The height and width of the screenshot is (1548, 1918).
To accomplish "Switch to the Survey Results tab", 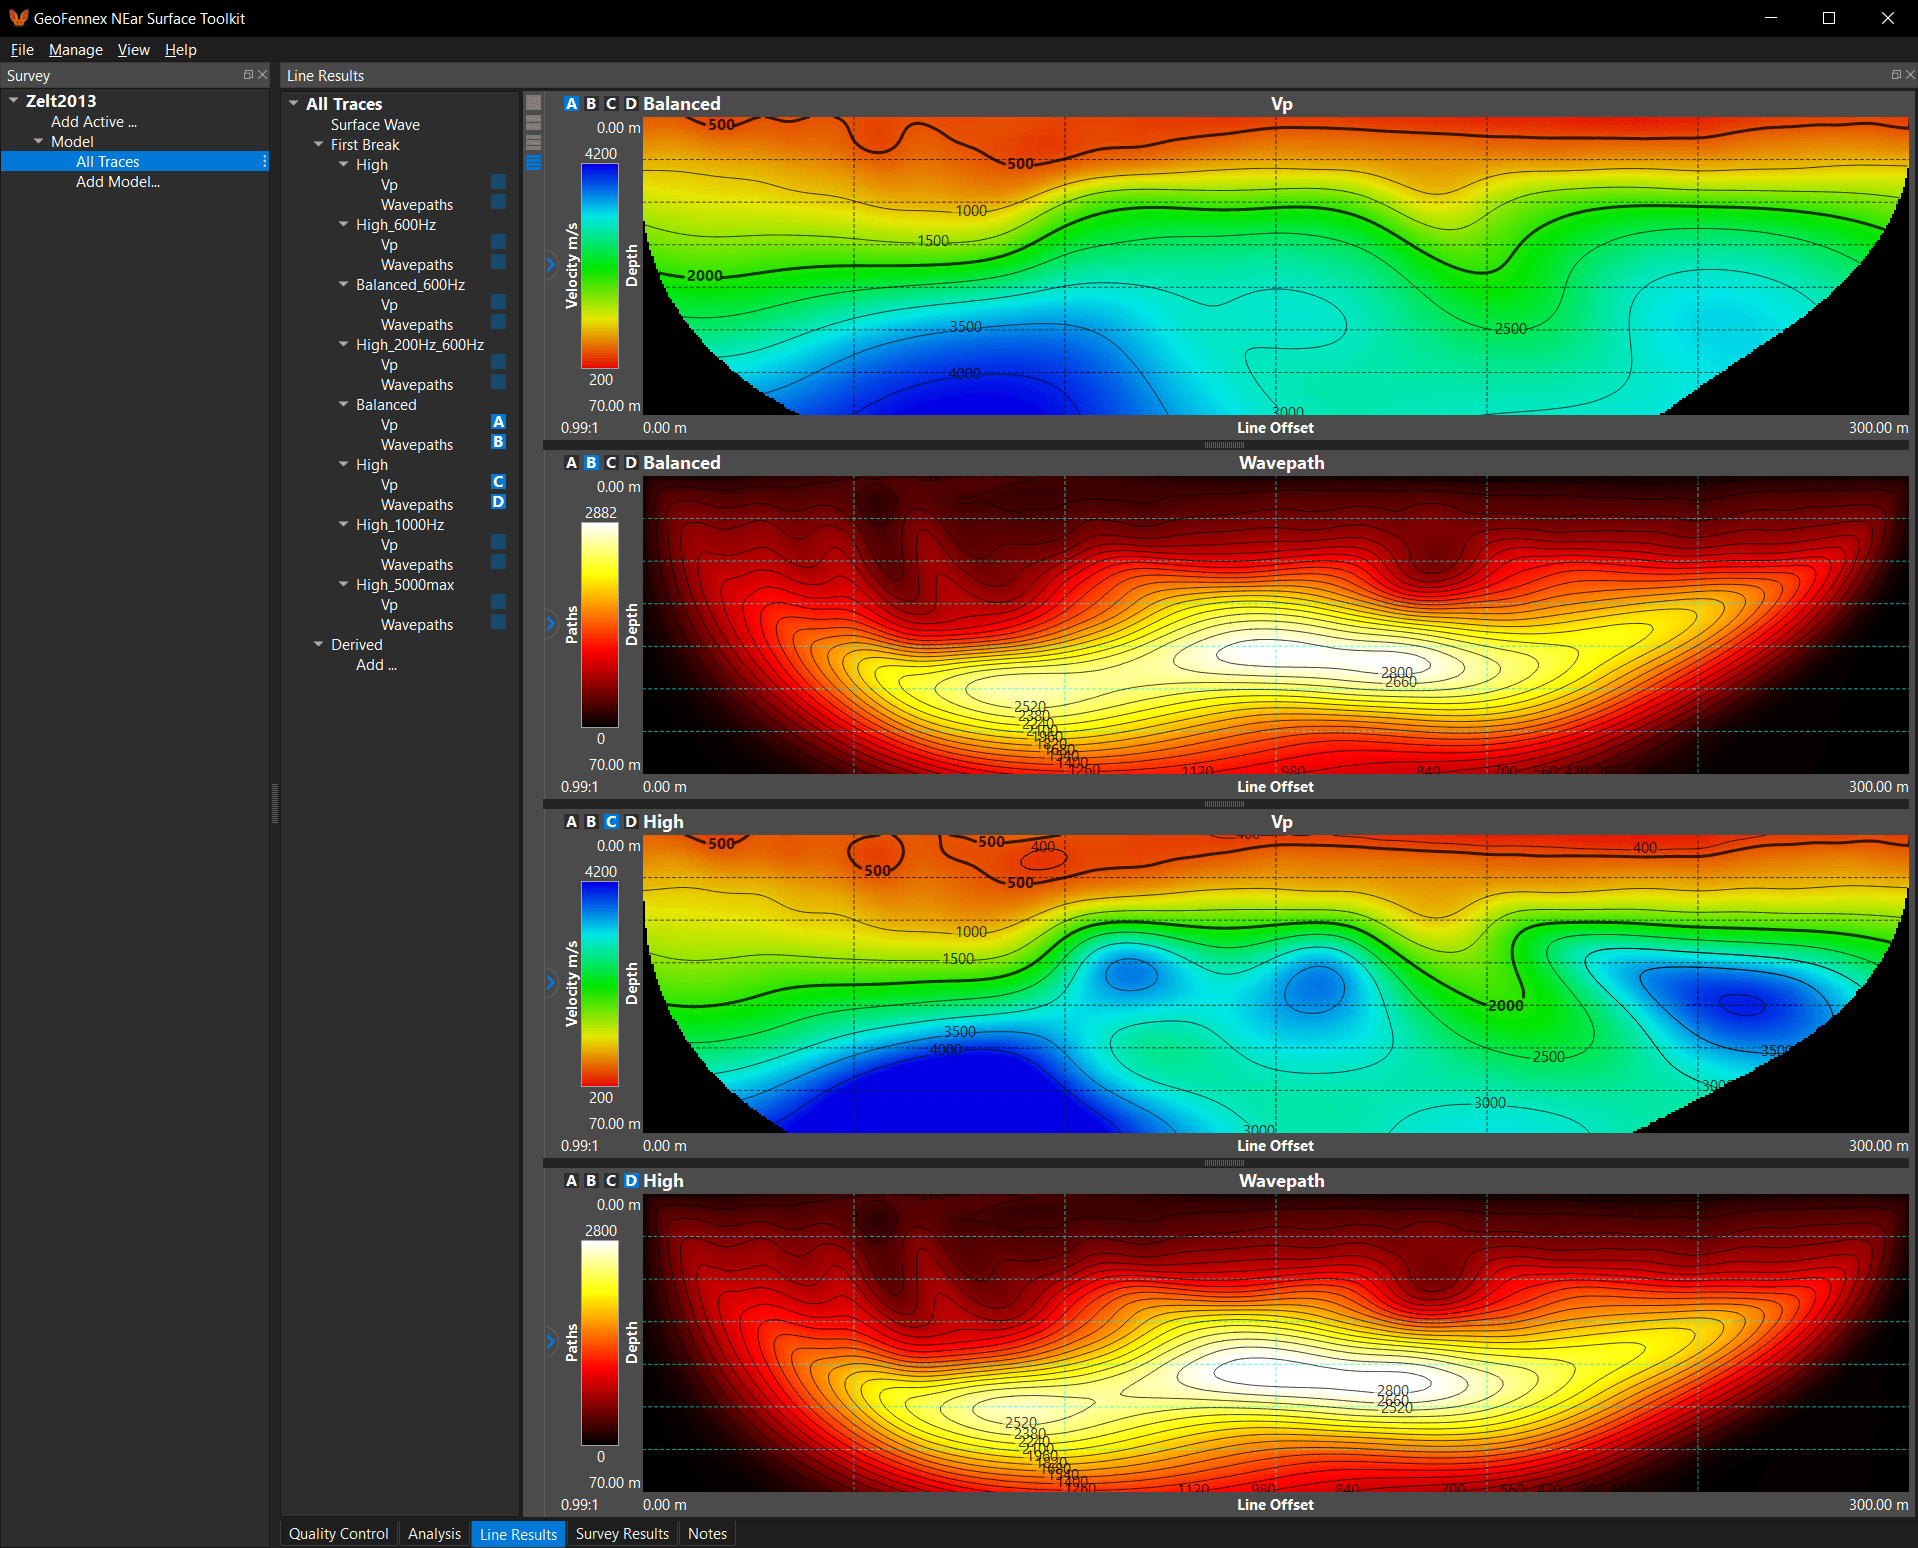I will (x=622, y=1534).
